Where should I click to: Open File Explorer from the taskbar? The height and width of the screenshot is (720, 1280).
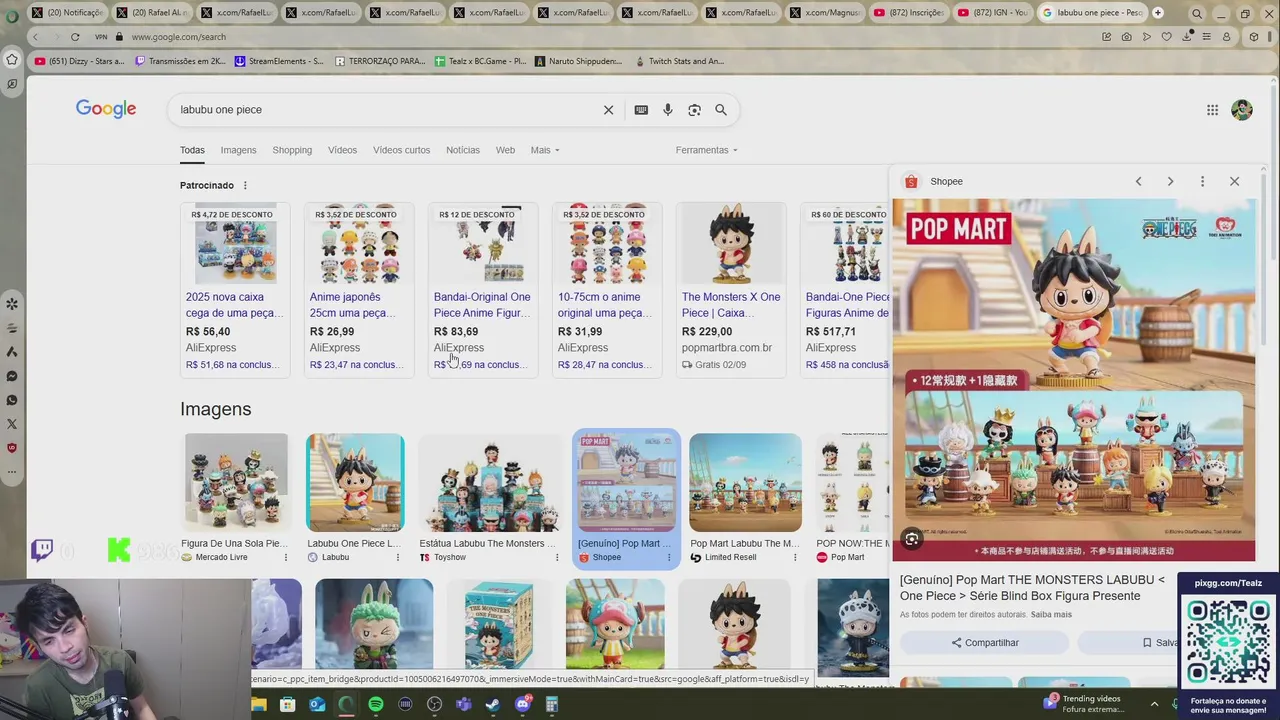[x=258, y=704]
